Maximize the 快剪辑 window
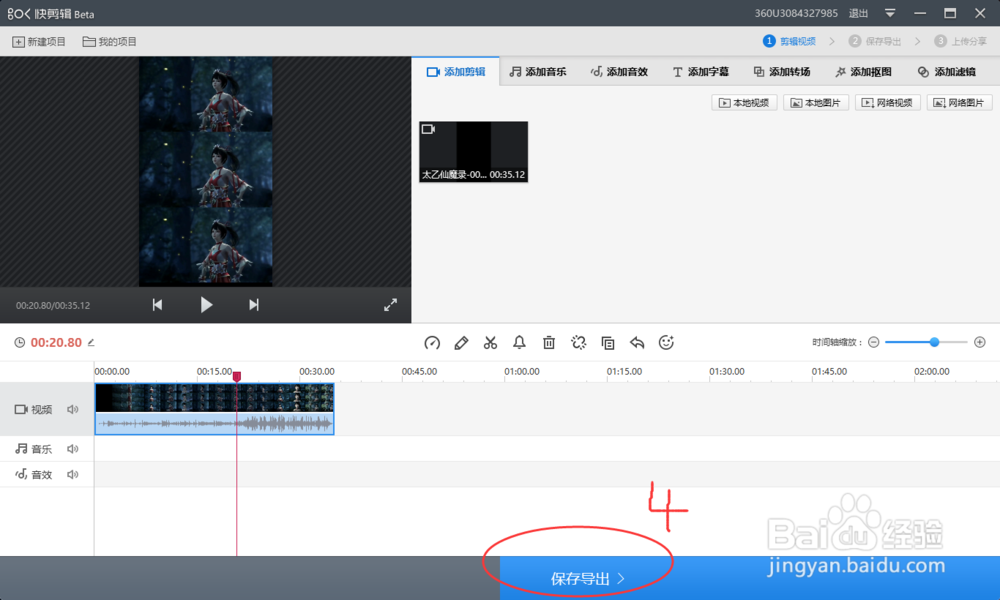Viewport: 1000px width, 600px height. tap(950, 13)
